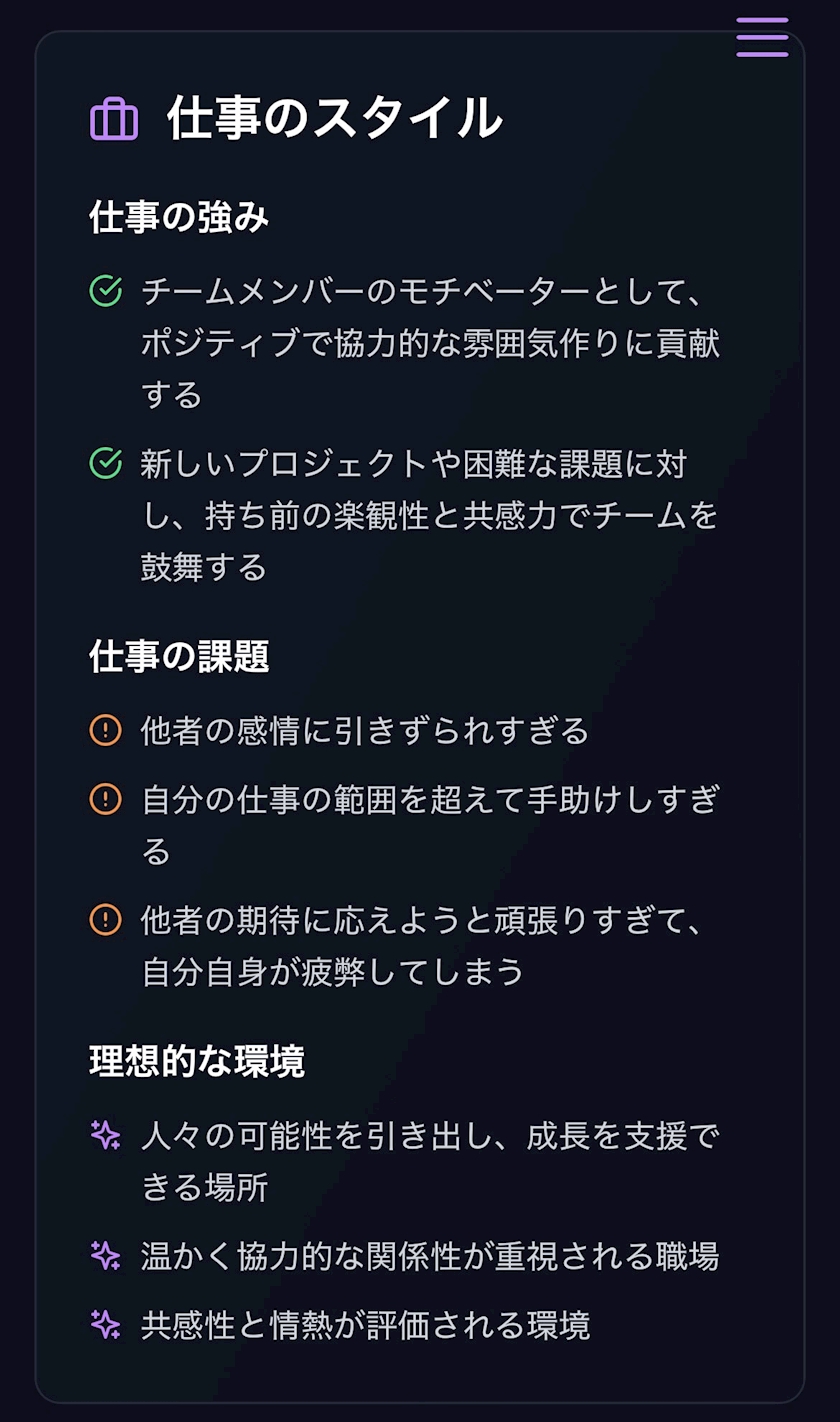
Task: Click the 仕事の課題 heading
Action: point(179,656)
